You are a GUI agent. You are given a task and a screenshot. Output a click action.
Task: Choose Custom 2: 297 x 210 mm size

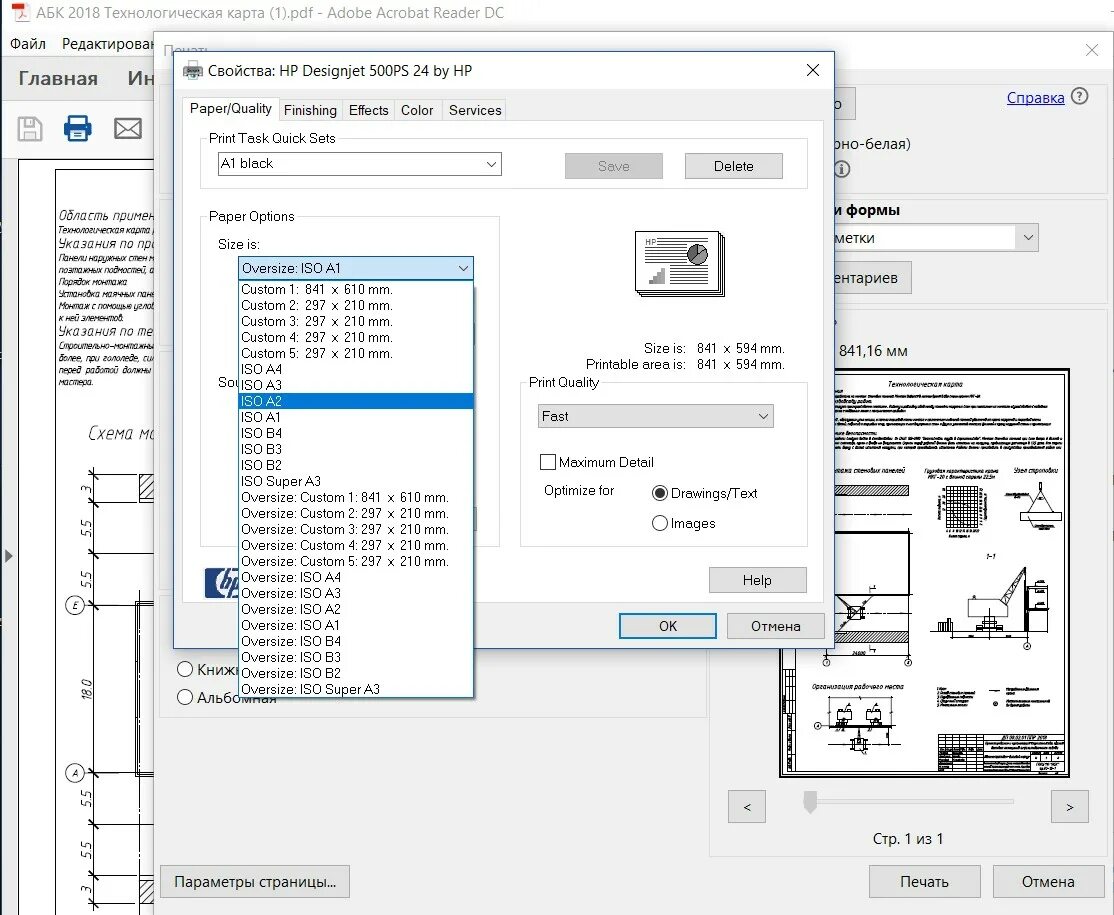tap(356, 305)
